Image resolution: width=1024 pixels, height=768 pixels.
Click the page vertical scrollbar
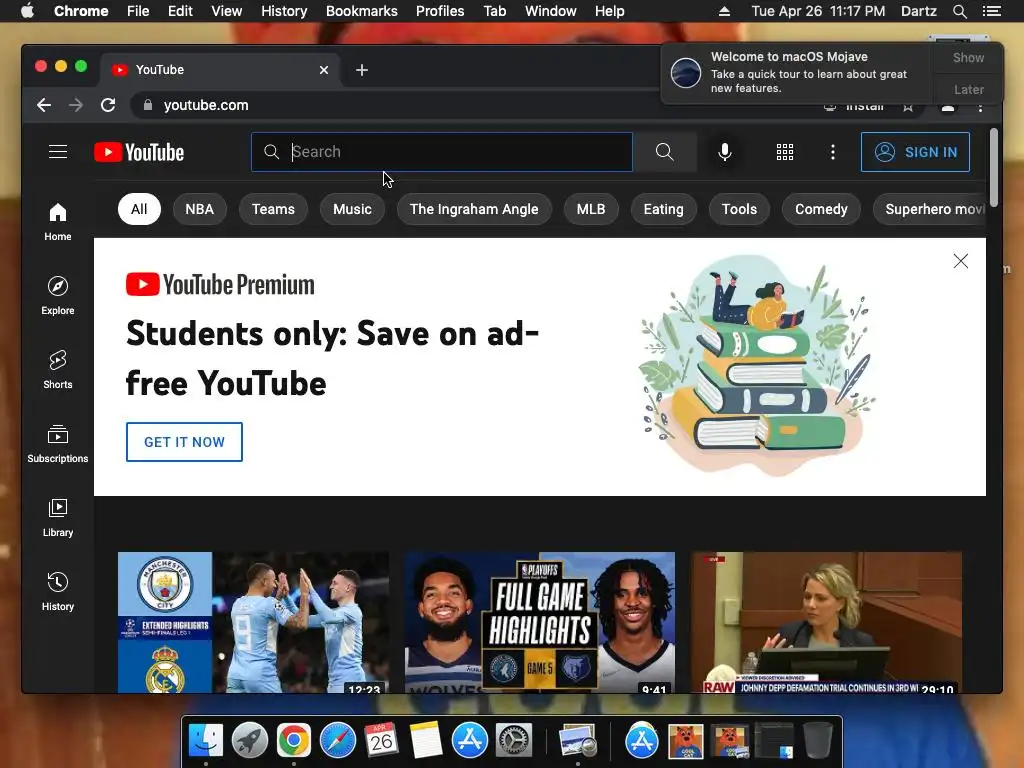[994, 168]
